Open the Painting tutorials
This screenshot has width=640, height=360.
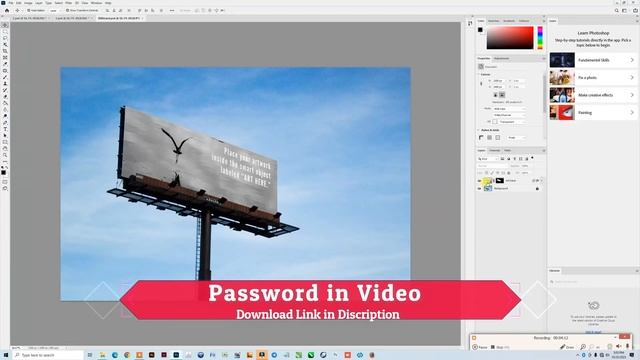[x=592, y=113]
